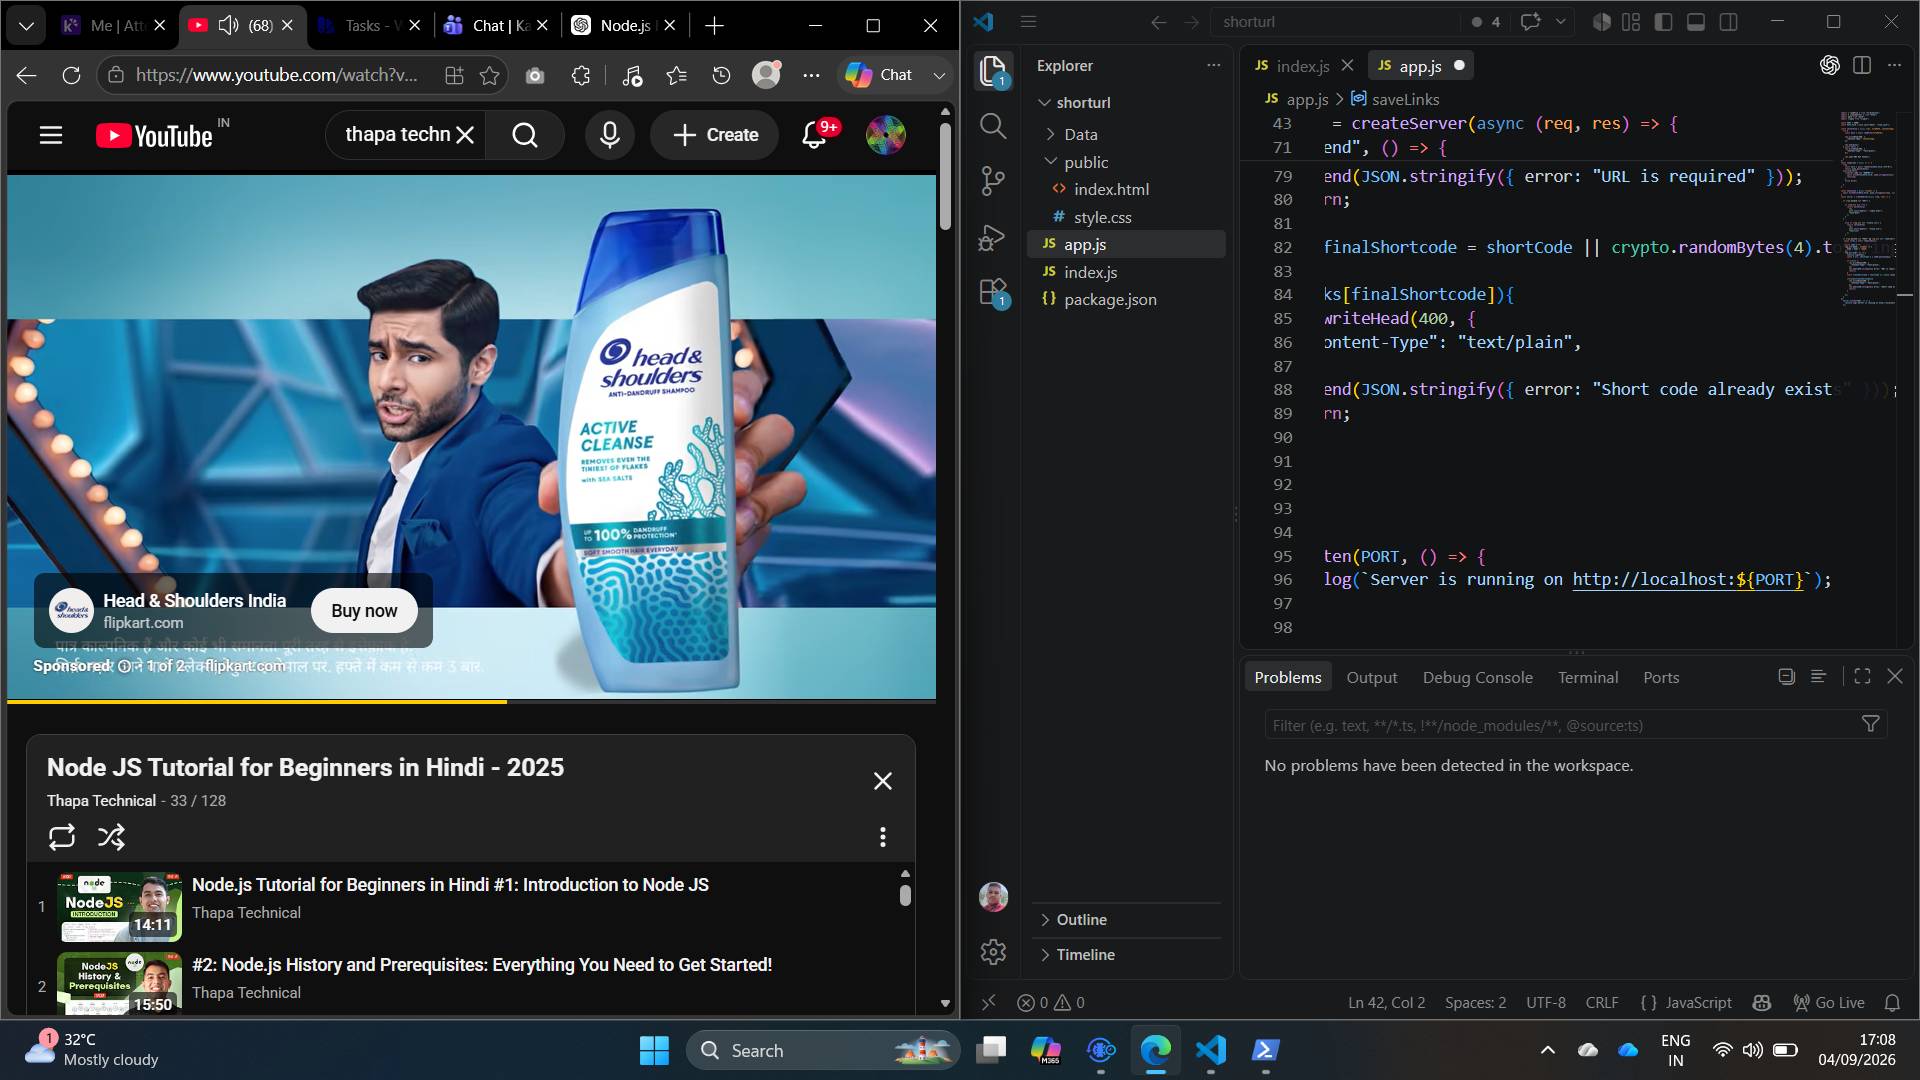Click the video ad progress bar
Screen dimensions: 1920x1080
pyautogui.click(x=471, y=701)
